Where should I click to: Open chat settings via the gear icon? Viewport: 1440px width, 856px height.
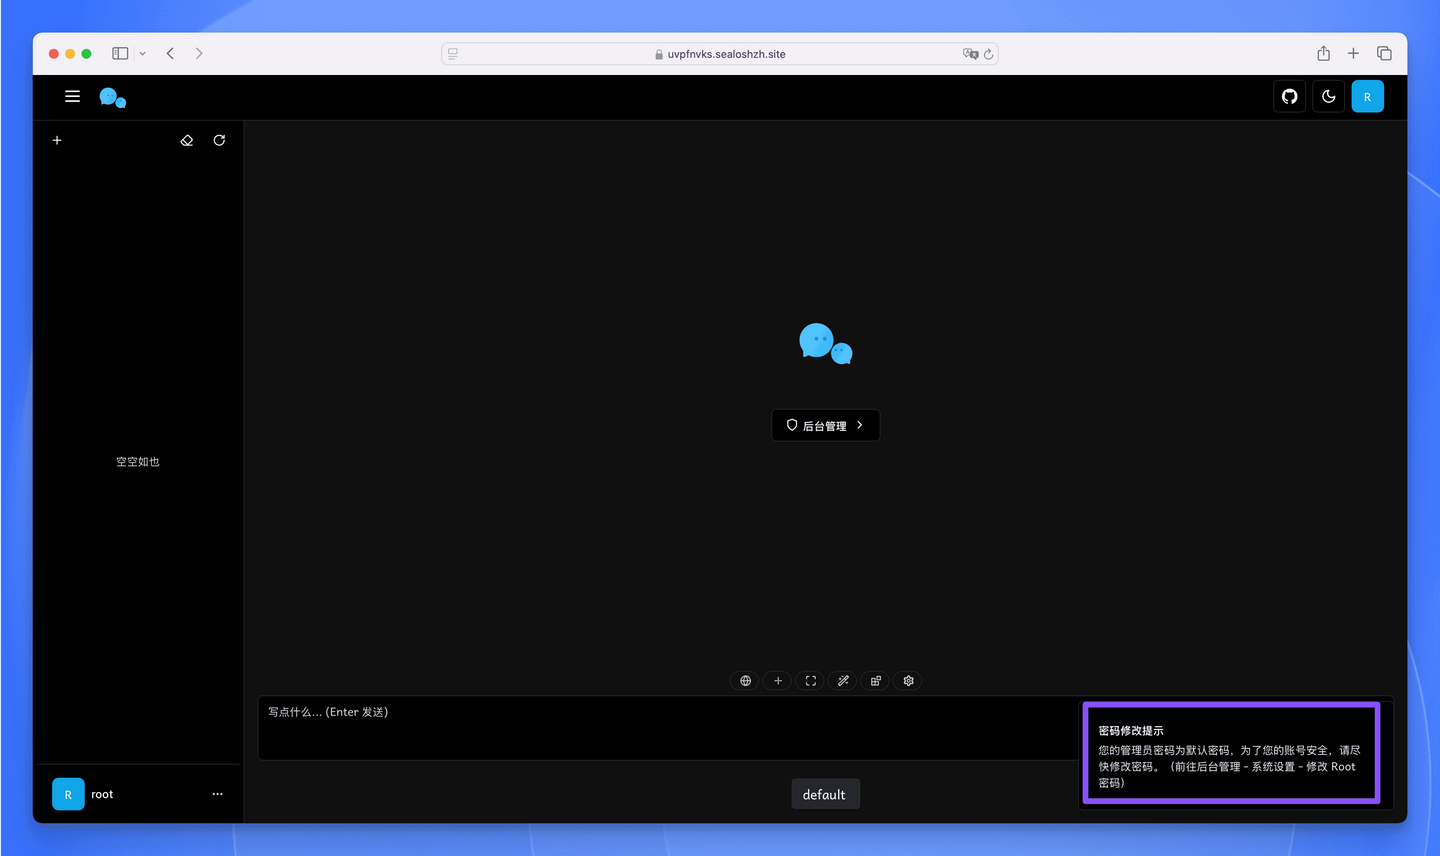coord(907,680)
